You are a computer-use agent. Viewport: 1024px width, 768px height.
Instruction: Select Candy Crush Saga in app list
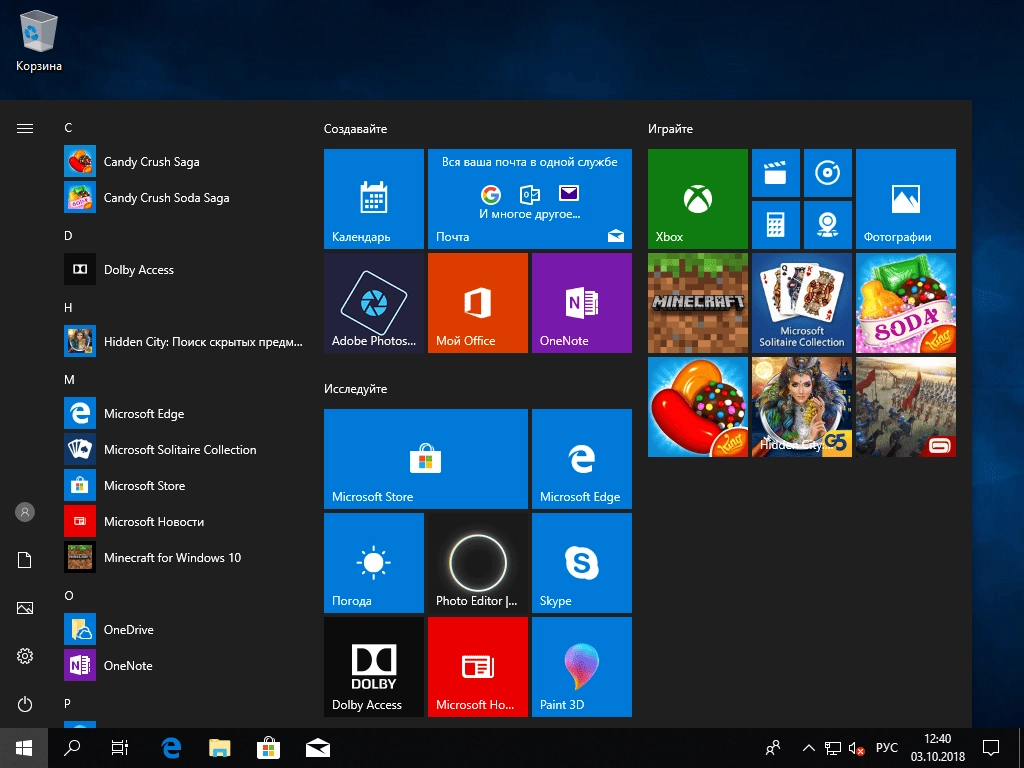(x=184, y=161)
